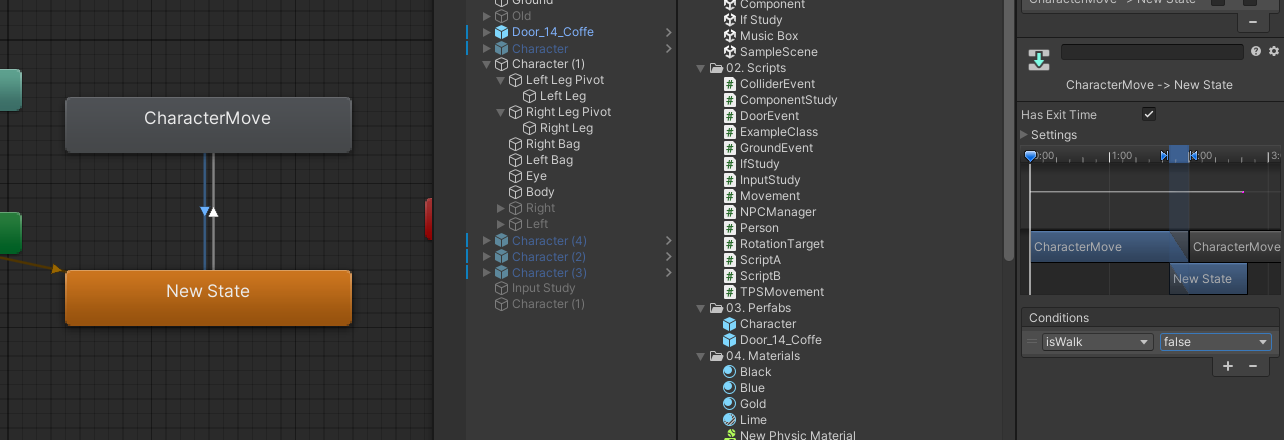Viewport: 1284px width, 440px height.
Task: Click the blue cube icon of Character (4)
Action: coord(501,241)
